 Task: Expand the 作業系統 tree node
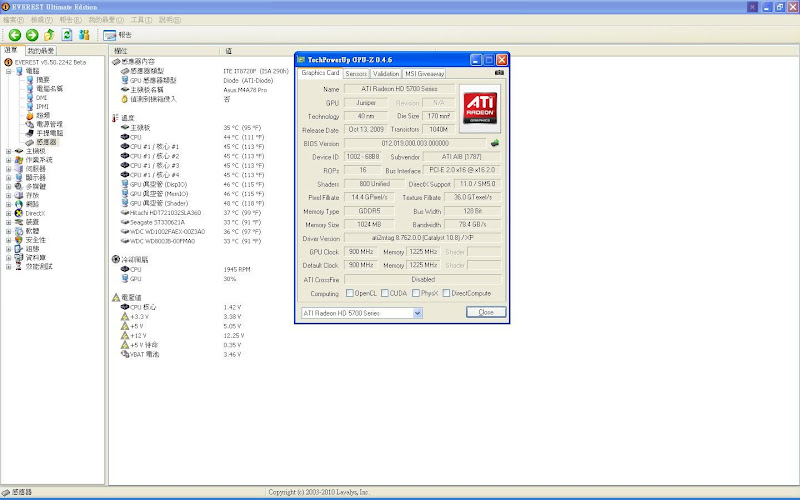9,160
